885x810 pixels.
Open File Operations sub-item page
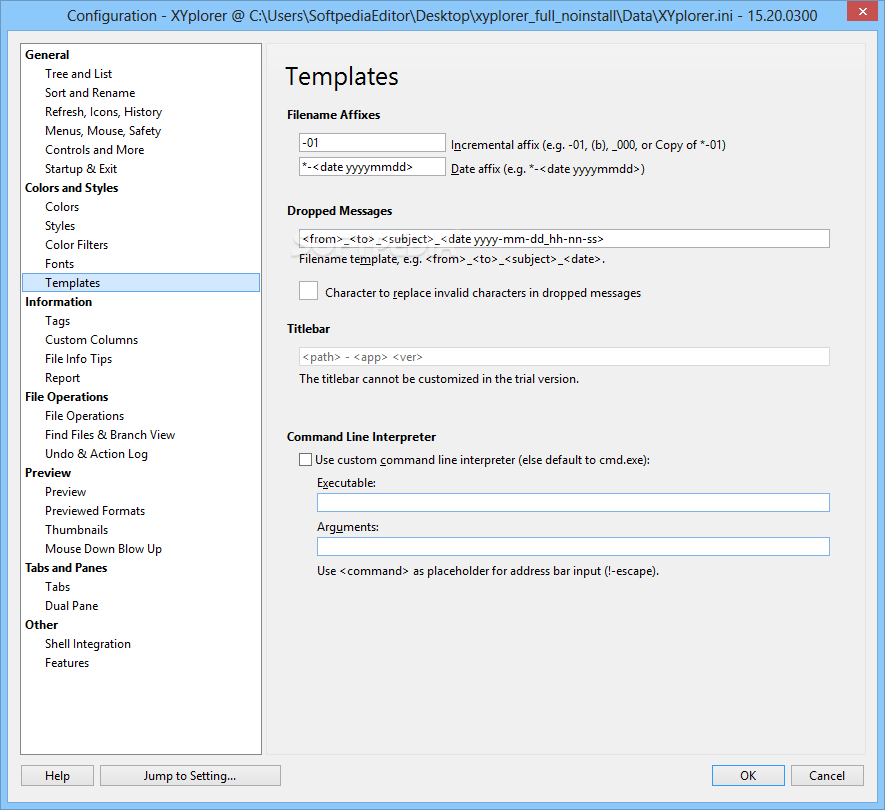click(84, 416)
